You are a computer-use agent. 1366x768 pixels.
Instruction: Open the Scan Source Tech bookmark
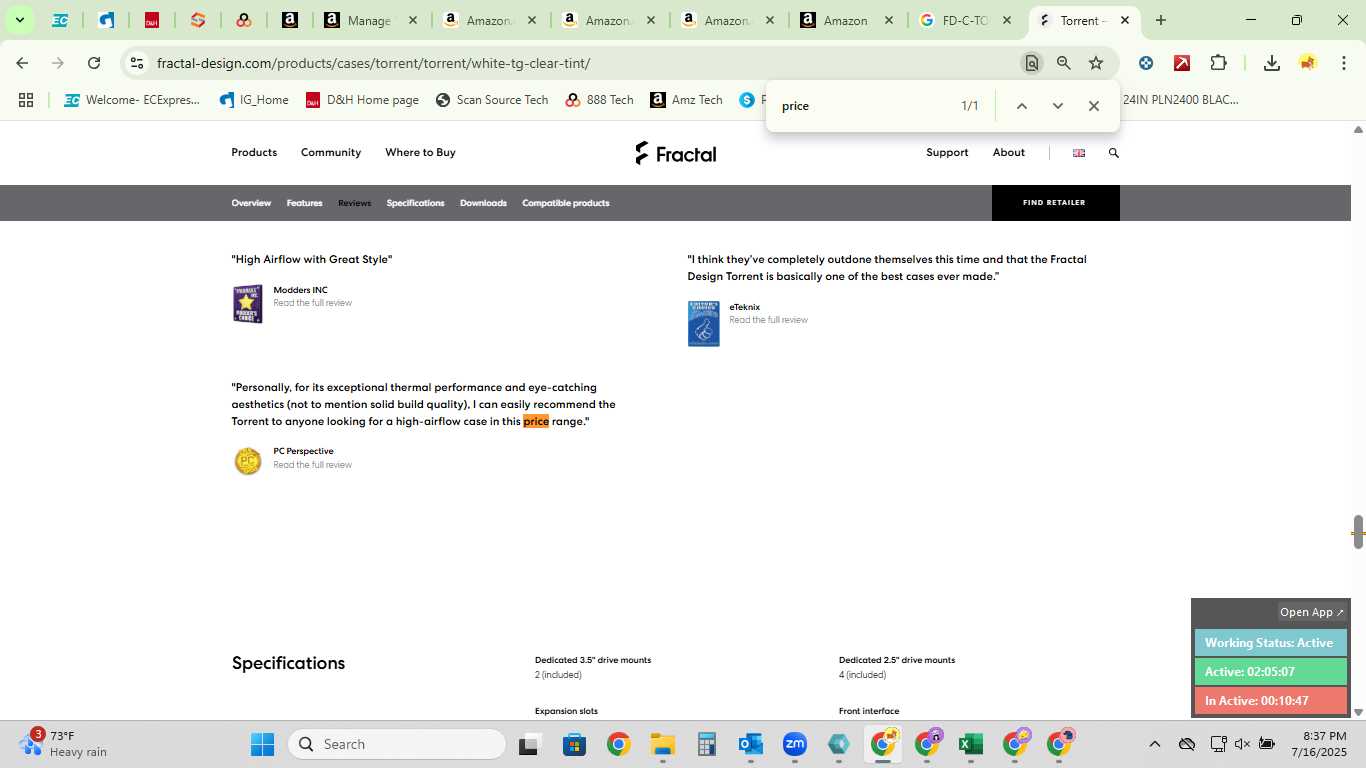(x=492, y=100)
